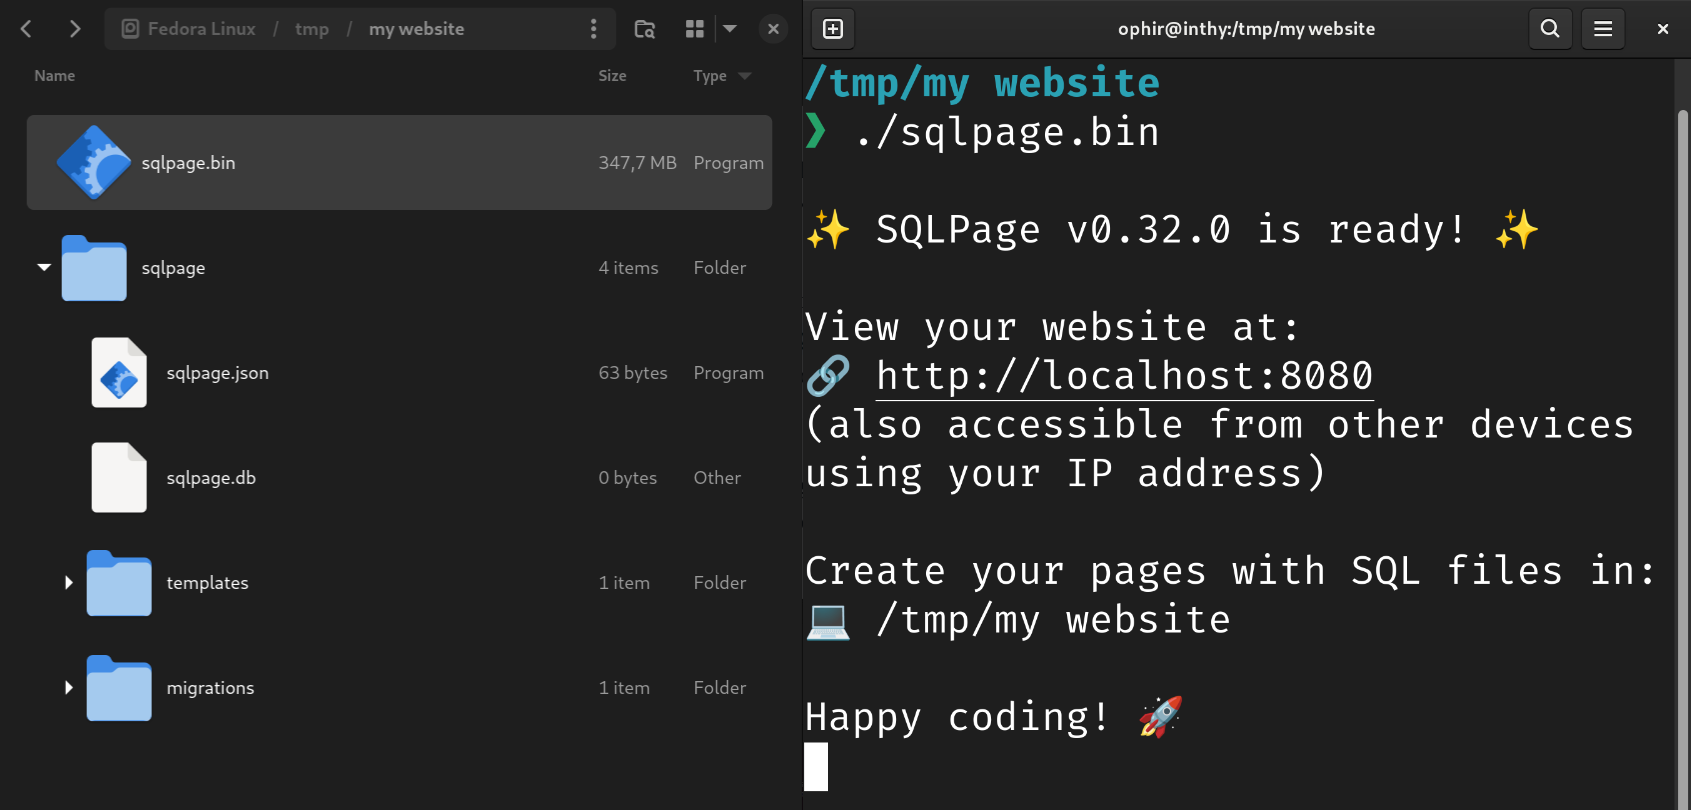Expand the migrations folder

click(x=68, y=687)
